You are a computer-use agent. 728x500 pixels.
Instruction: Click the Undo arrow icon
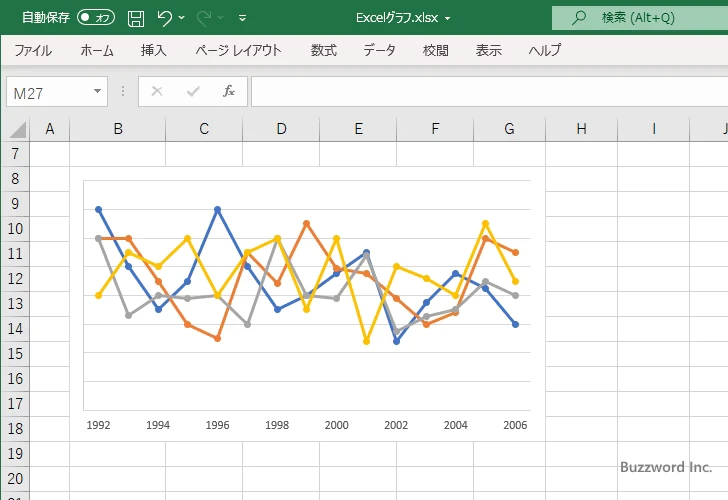tap(165, 18)
